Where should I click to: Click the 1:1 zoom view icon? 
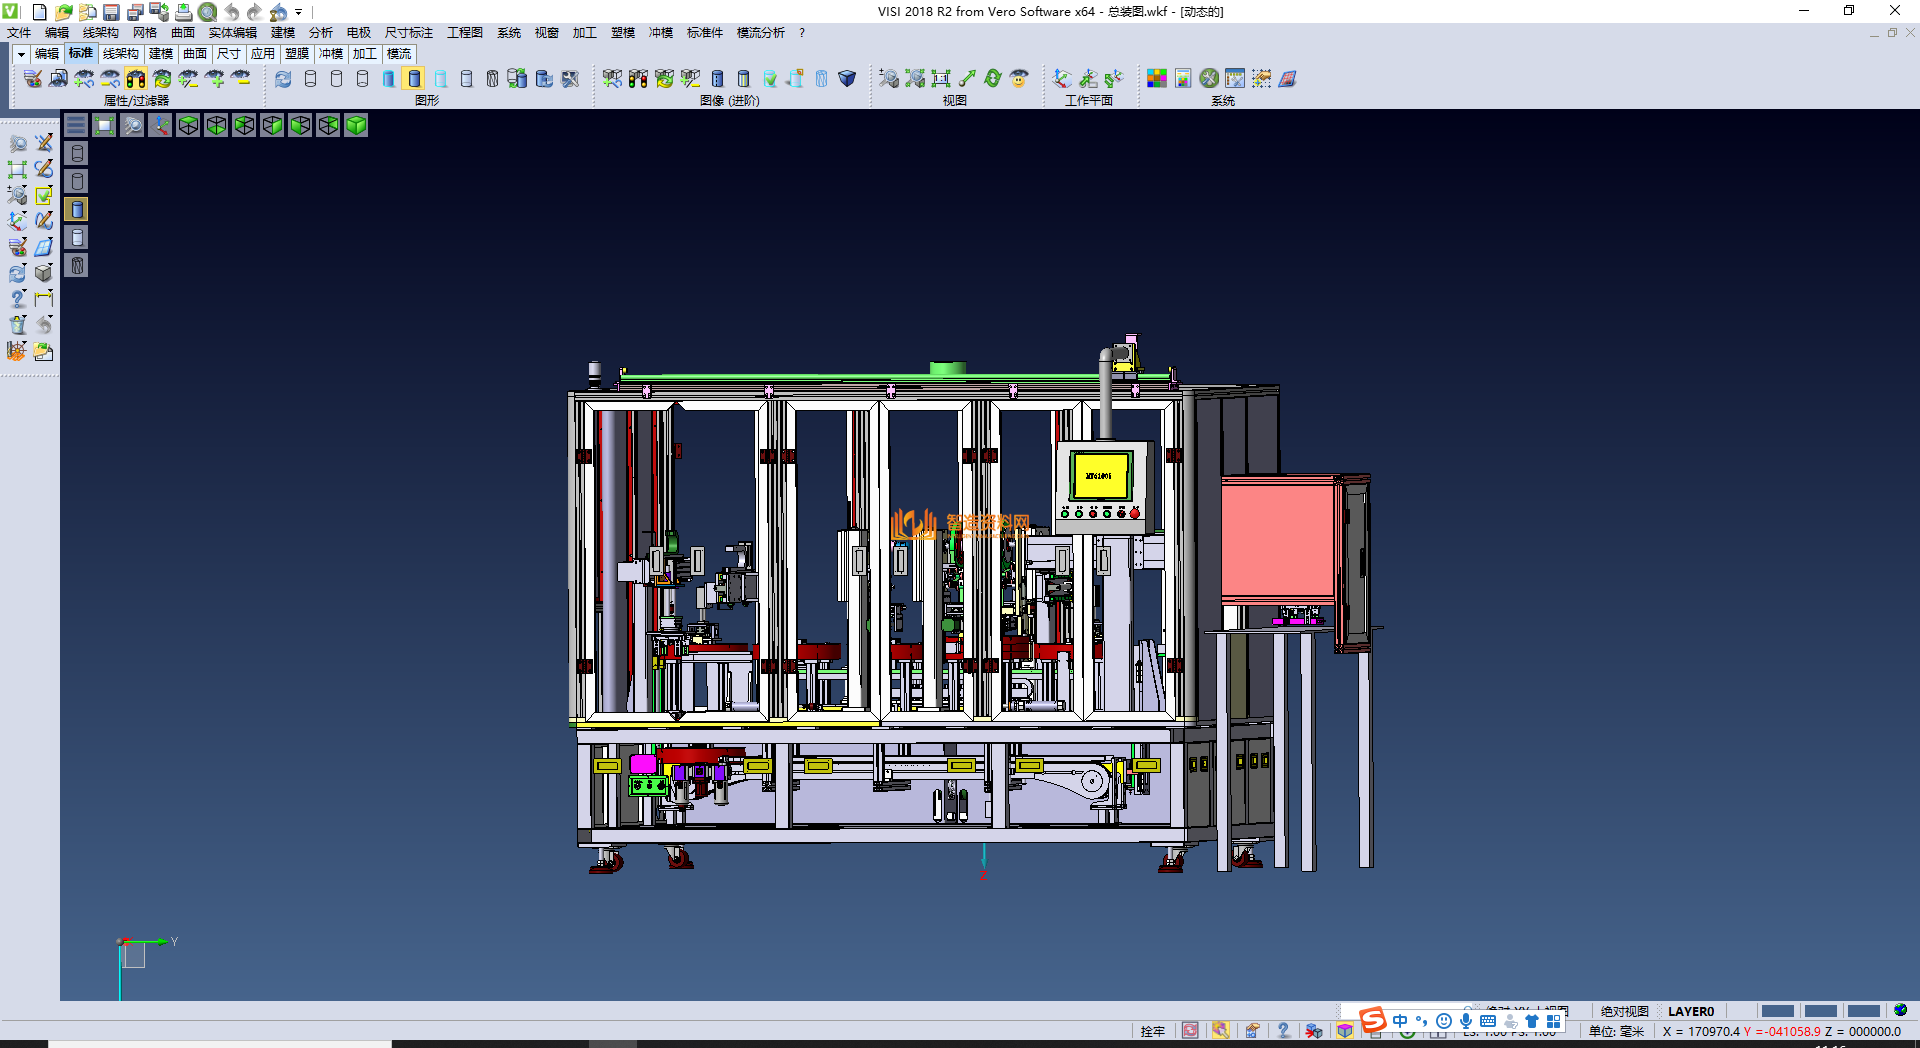coord(941,79)
